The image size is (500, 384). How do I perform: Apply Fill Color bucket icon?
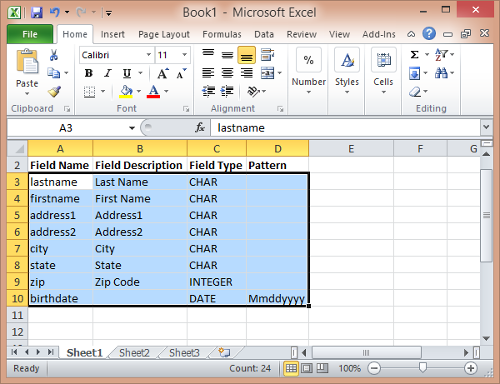click(126, 91)
